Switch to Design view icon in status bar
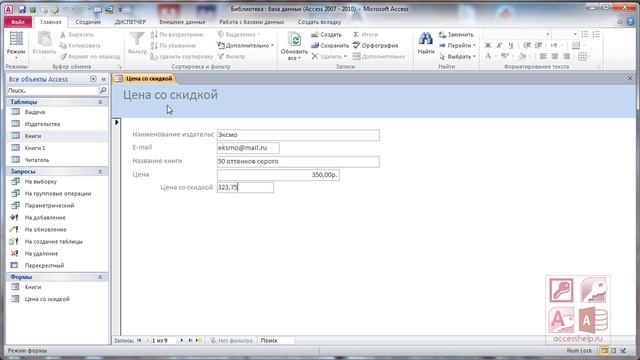This screenshot has width=640, height=360. 623,351
